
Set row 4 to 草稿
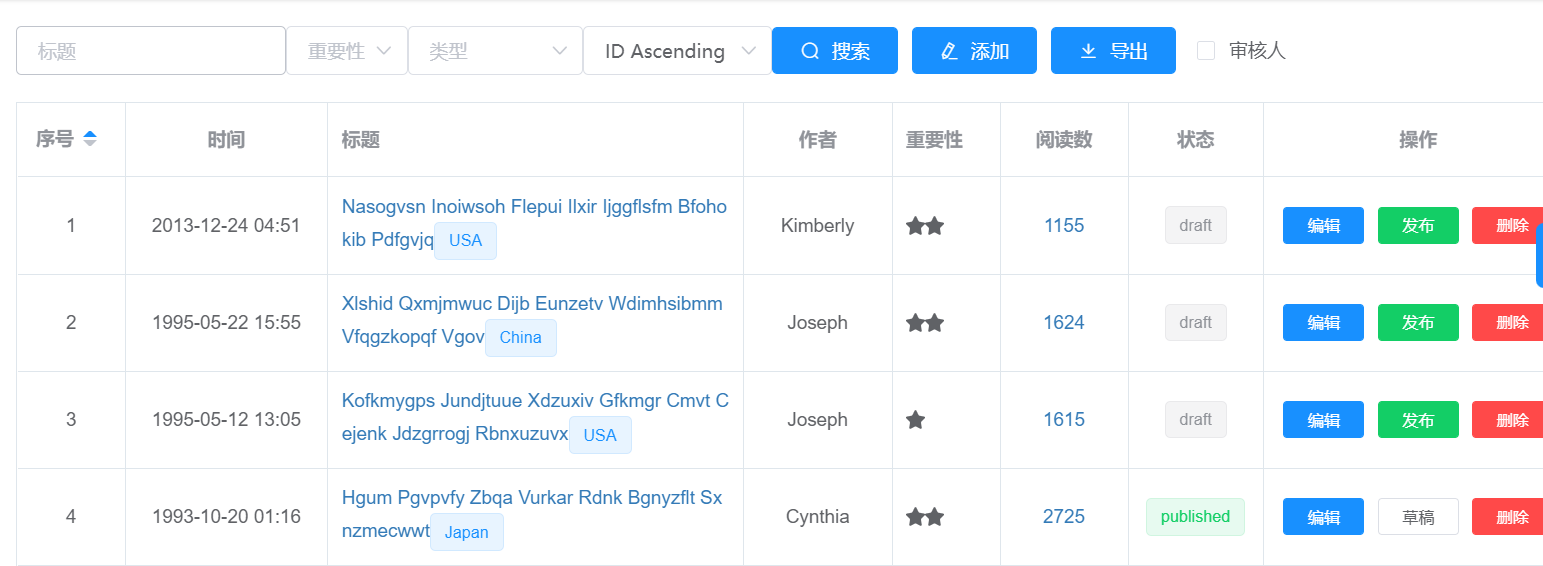pyautogui.click(x=1418, y=516)
